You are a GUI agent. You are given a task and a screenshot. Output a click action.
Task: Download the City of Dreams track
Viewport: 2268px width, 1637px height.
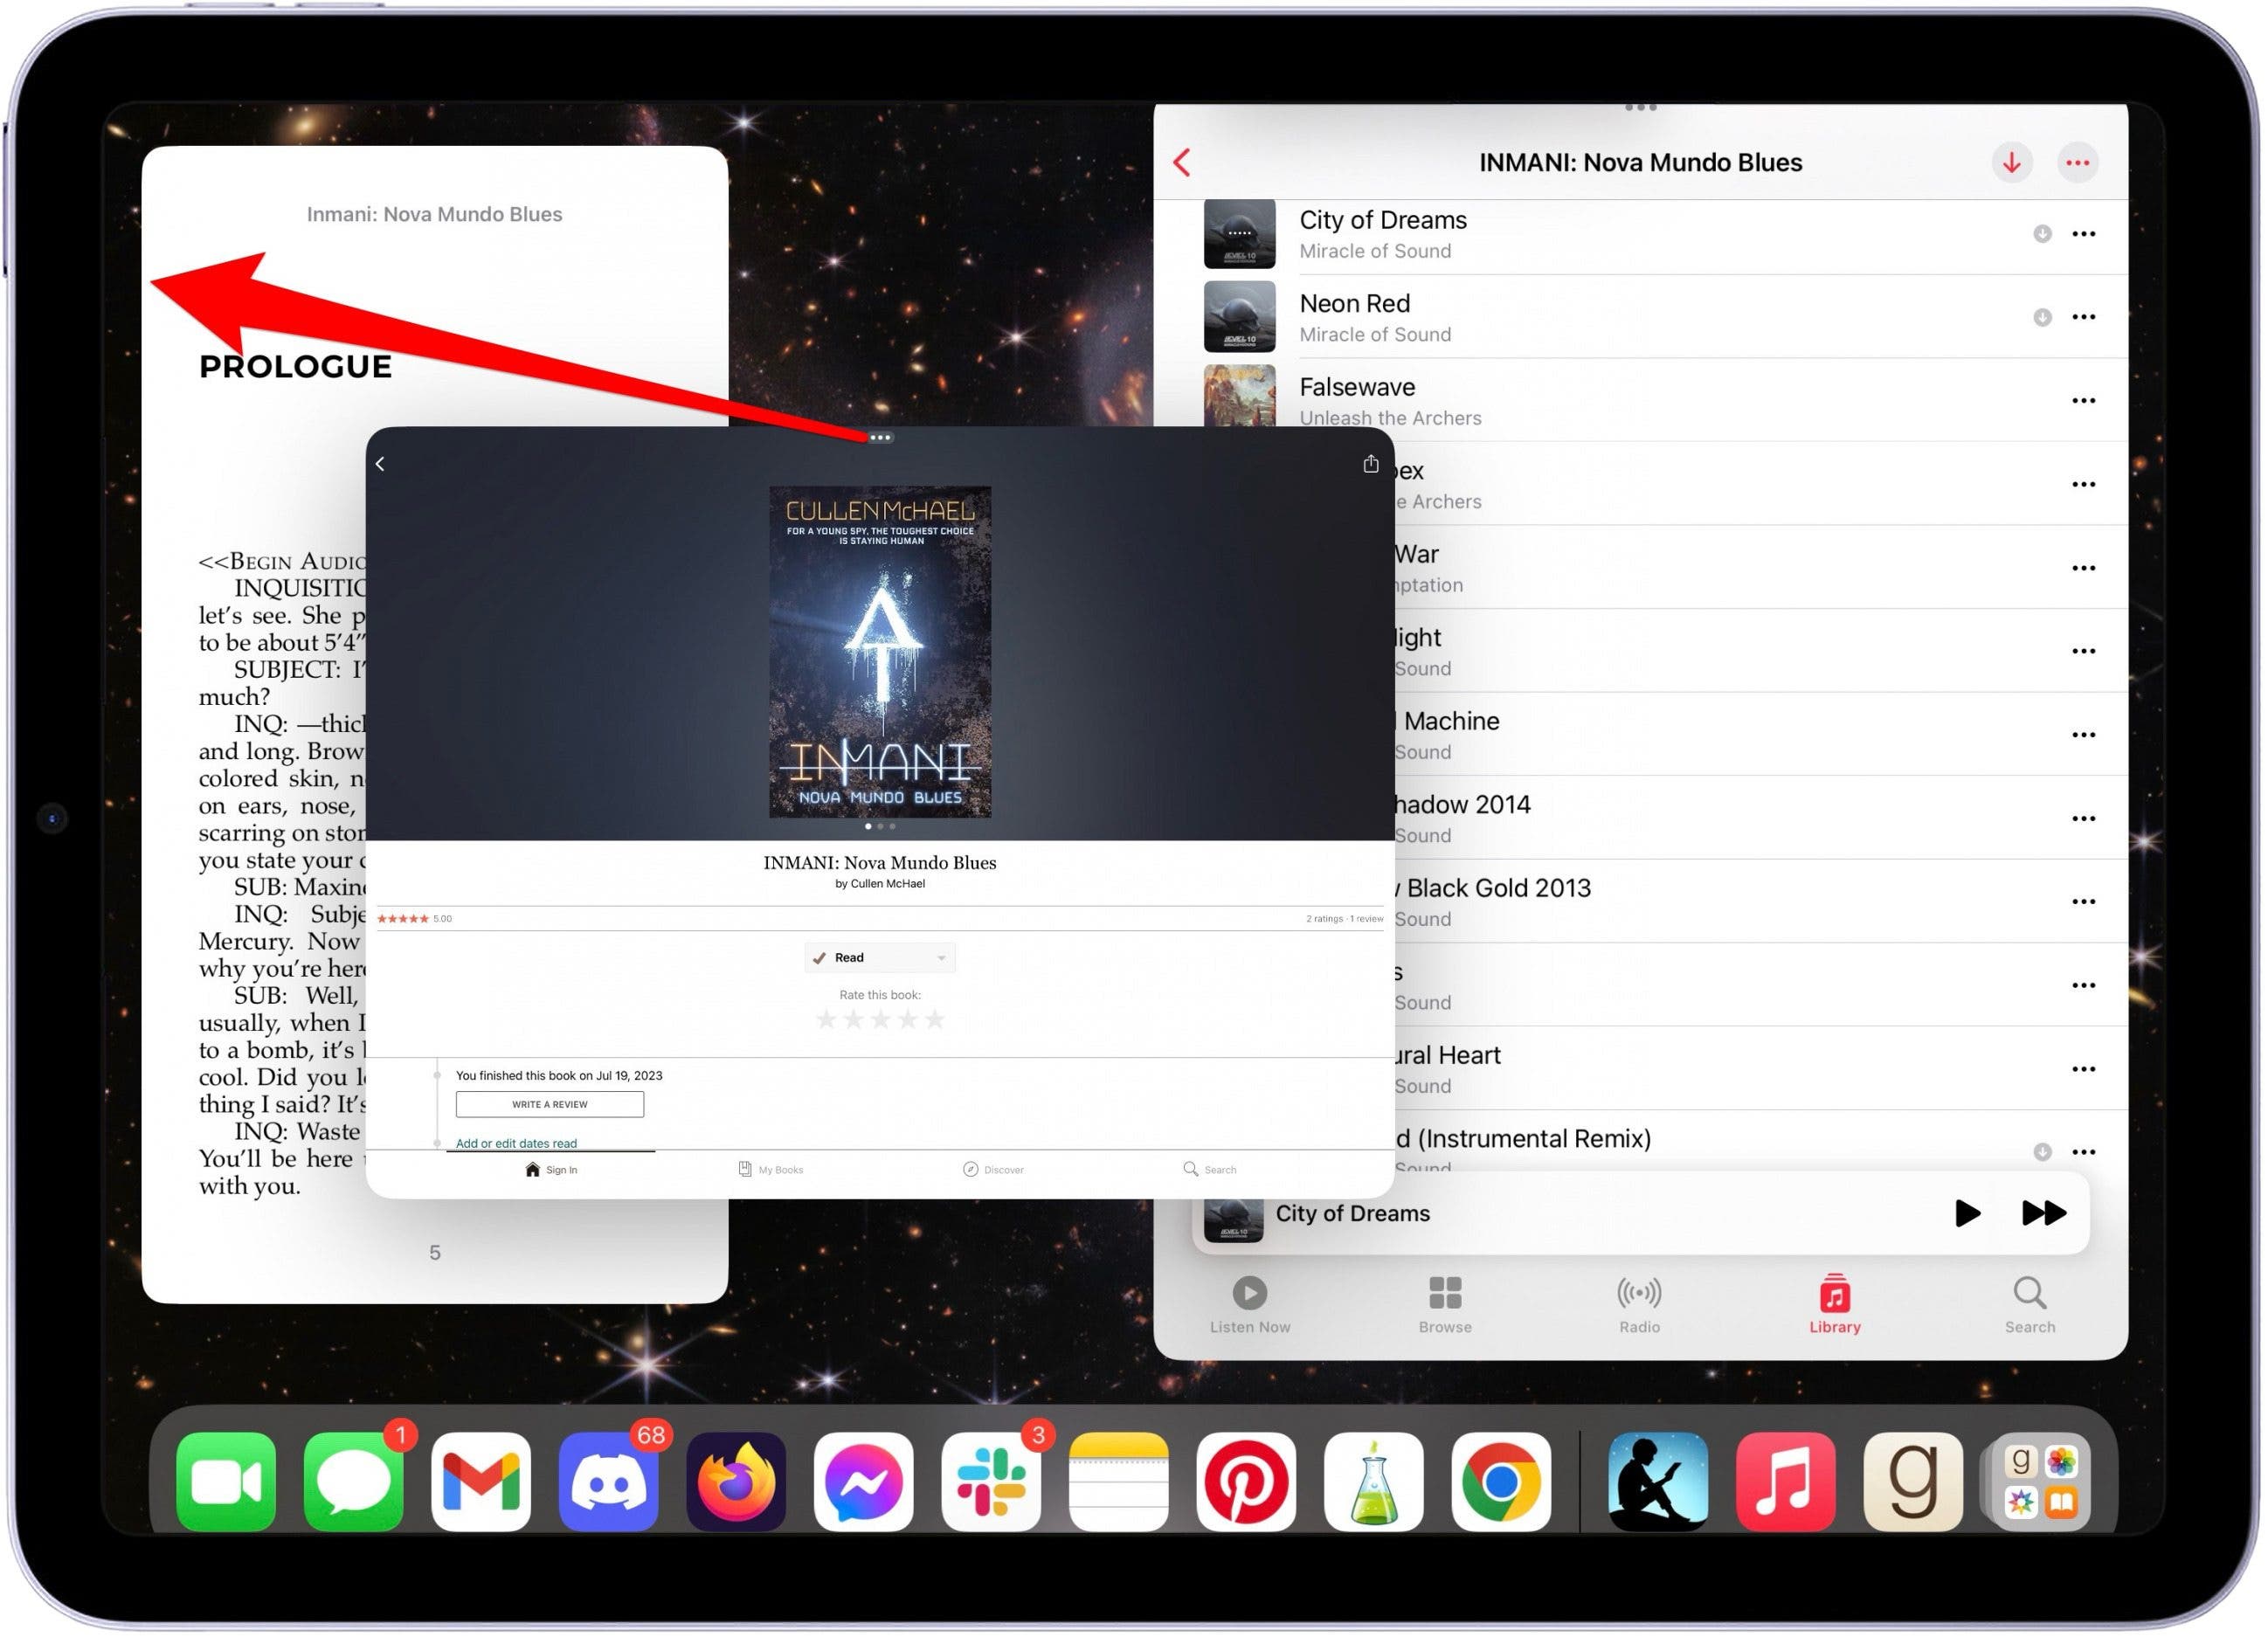(x=2042, y=234)
